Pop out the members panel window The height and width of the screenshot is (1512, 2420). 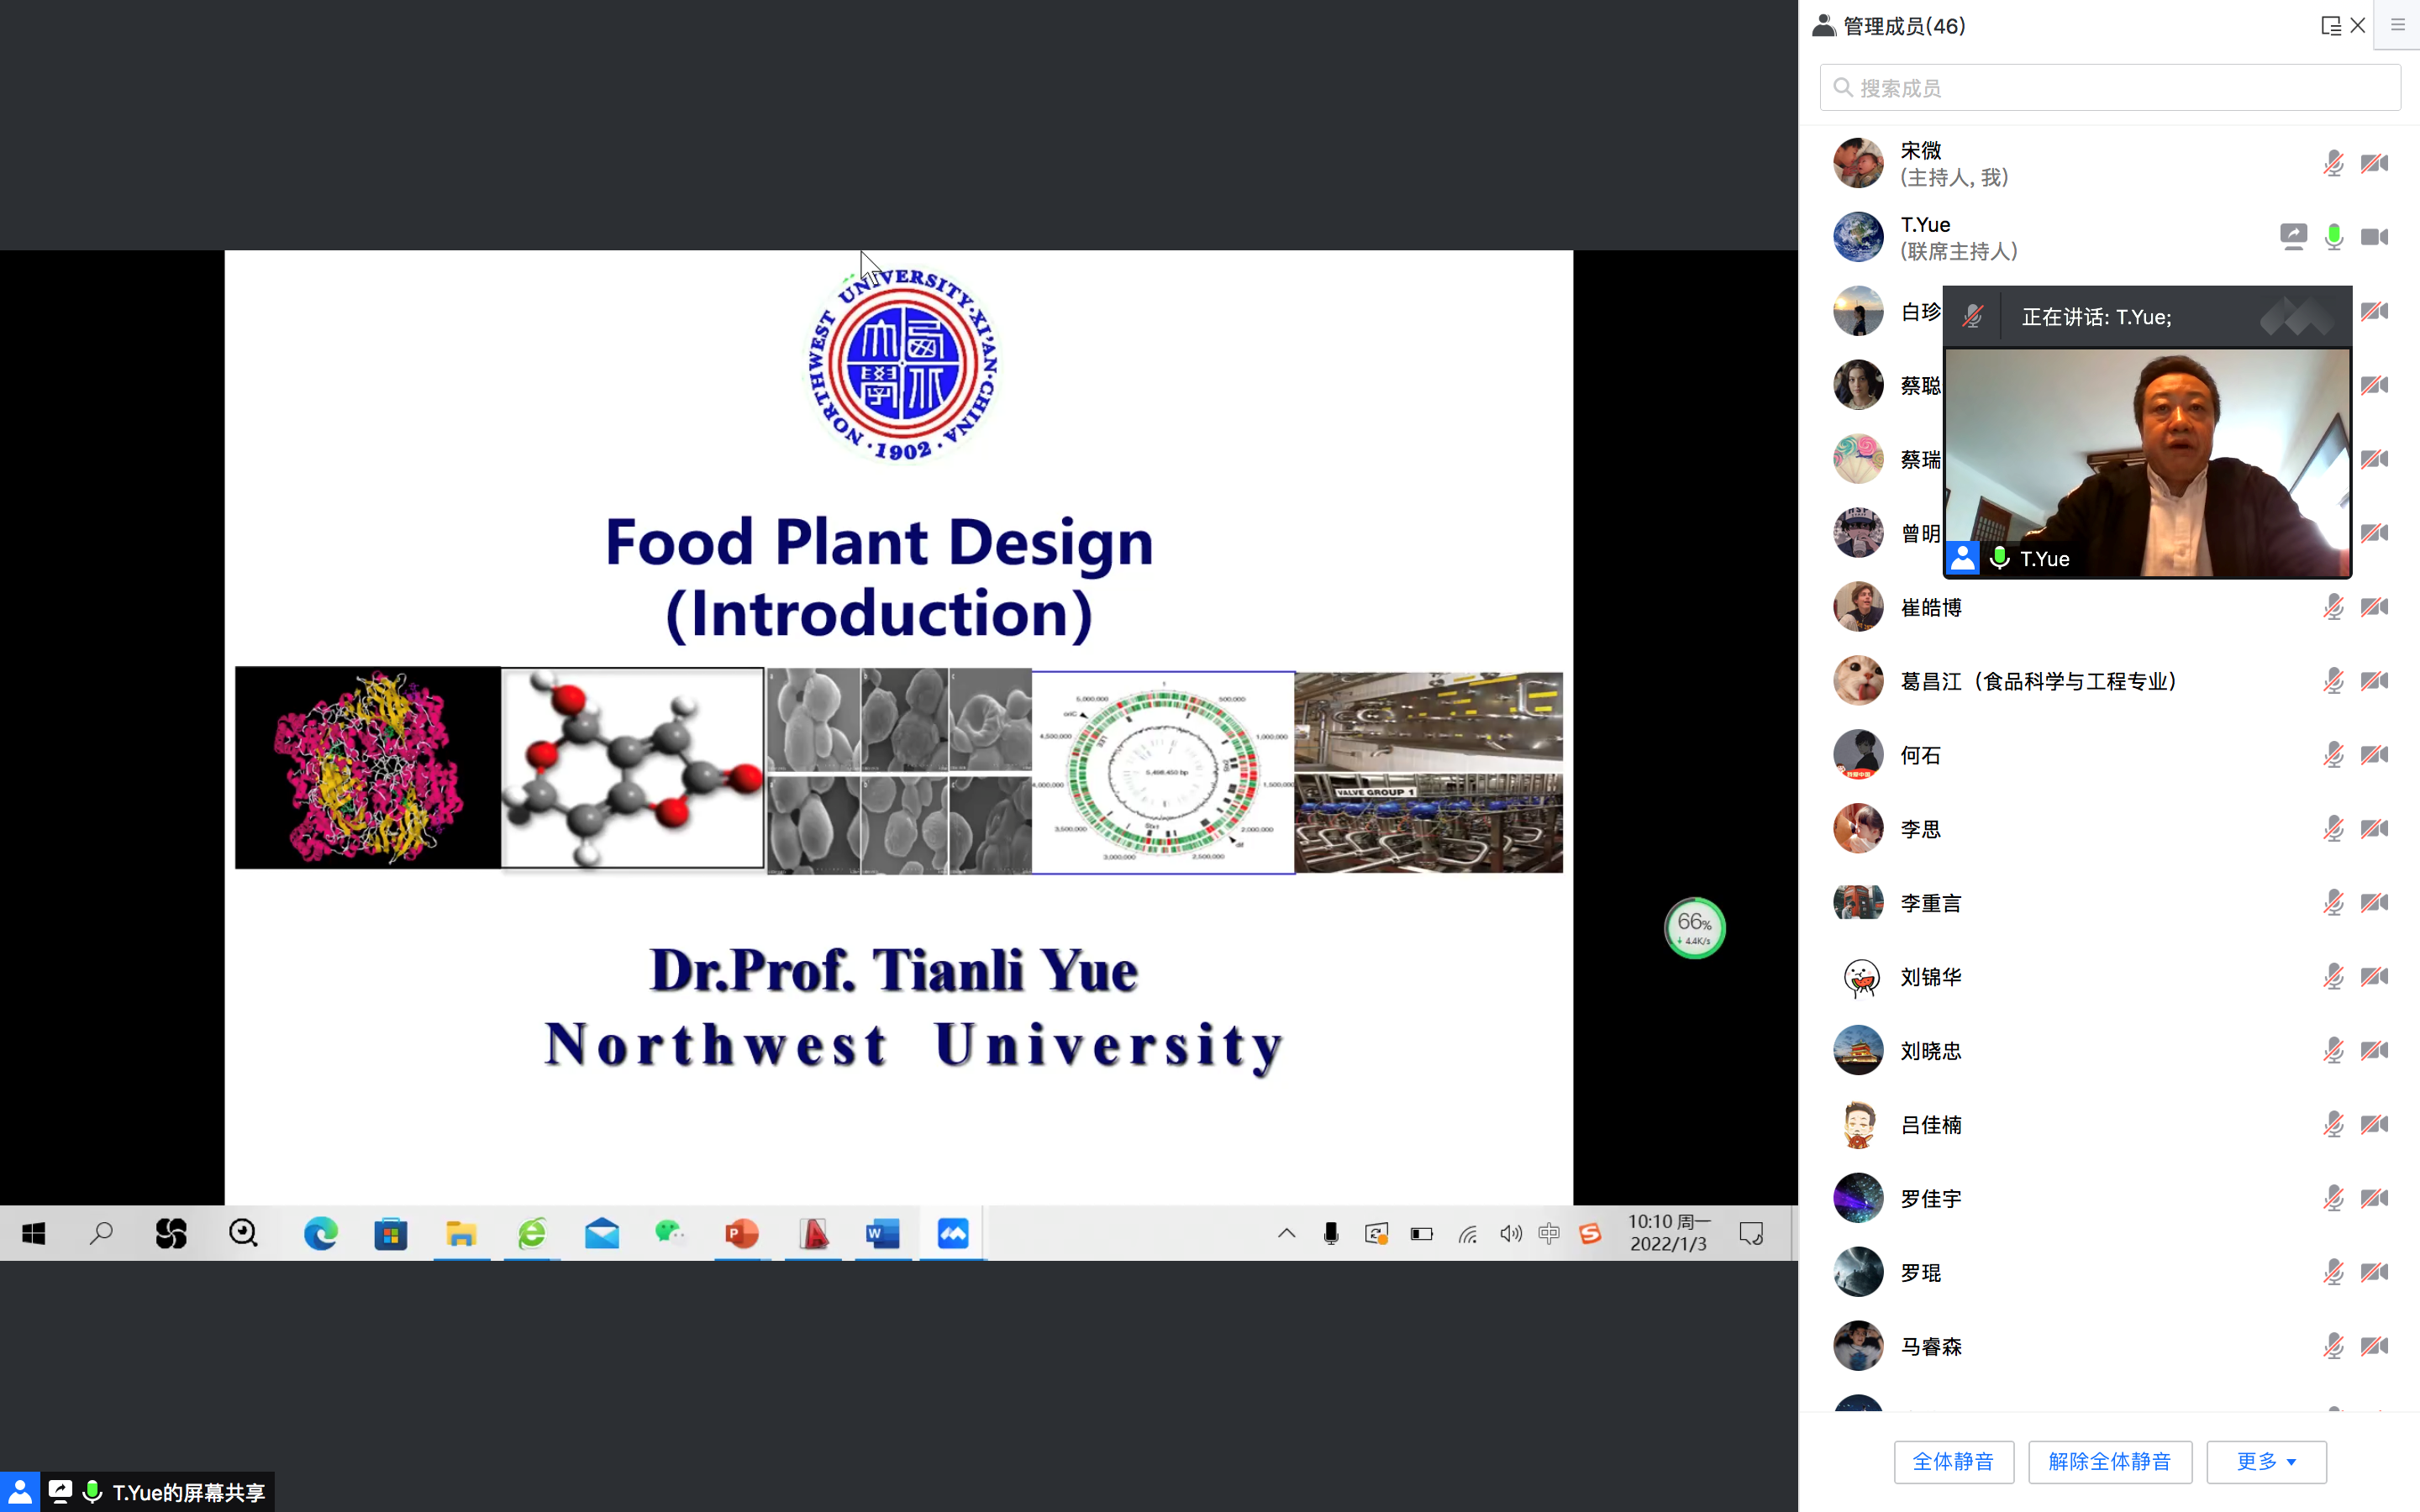pos(2330,26)
